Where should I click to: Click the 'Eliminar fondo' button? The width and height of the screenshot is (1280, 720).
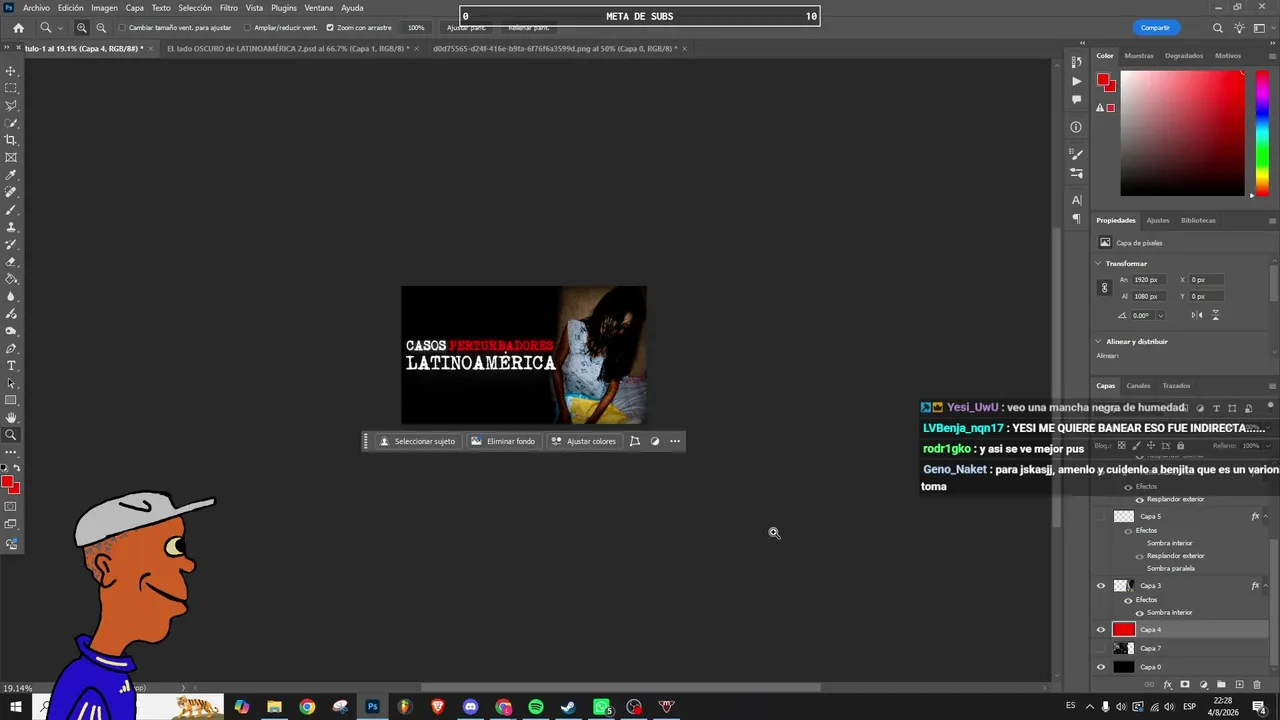point(503,441)
